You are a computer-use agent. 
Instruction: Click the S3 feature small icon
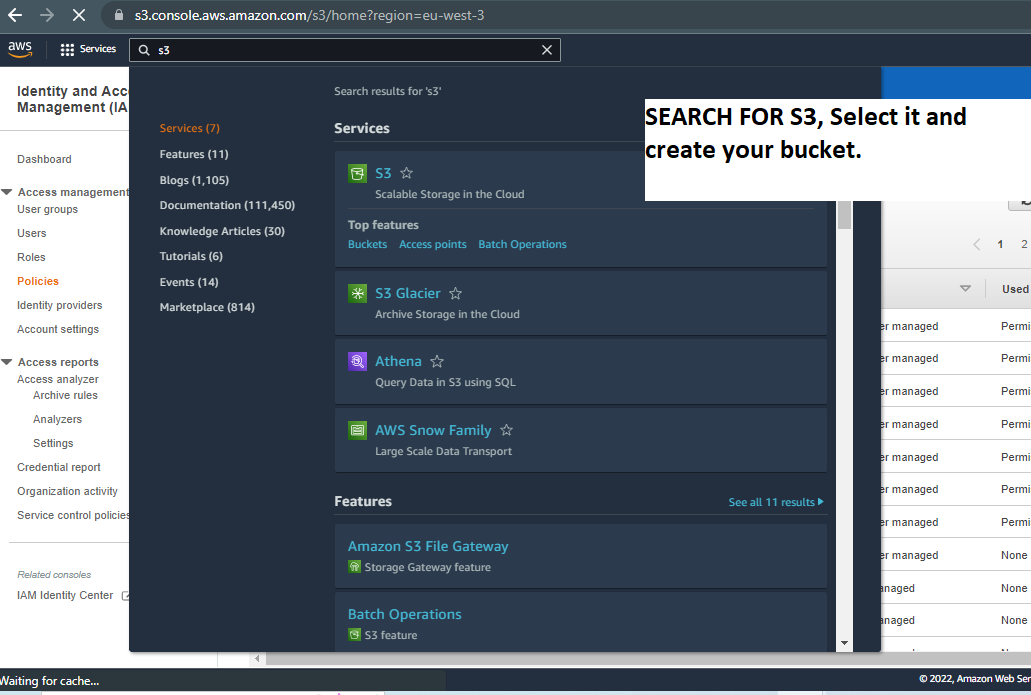point(354,635)
